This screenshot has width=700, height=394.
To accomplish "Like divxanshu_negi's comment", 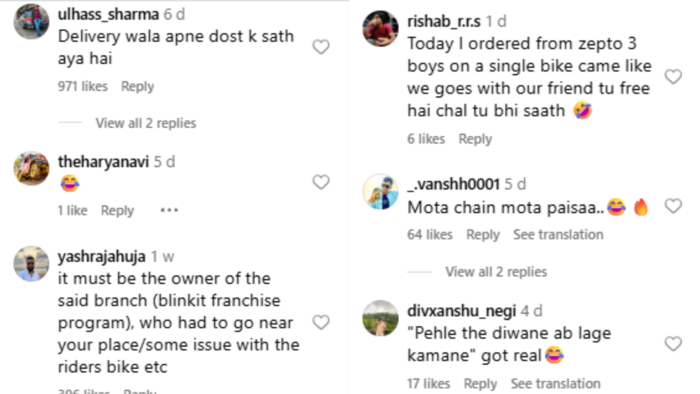I will coord(673,344).
